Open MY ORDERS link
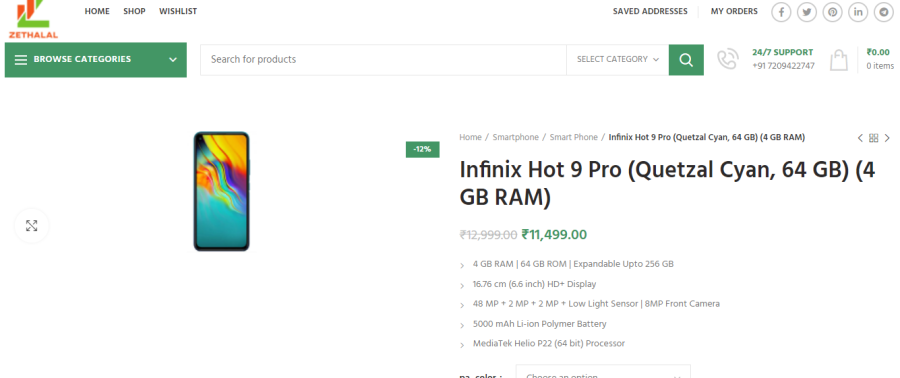900x378 pixels. [734, 11]
